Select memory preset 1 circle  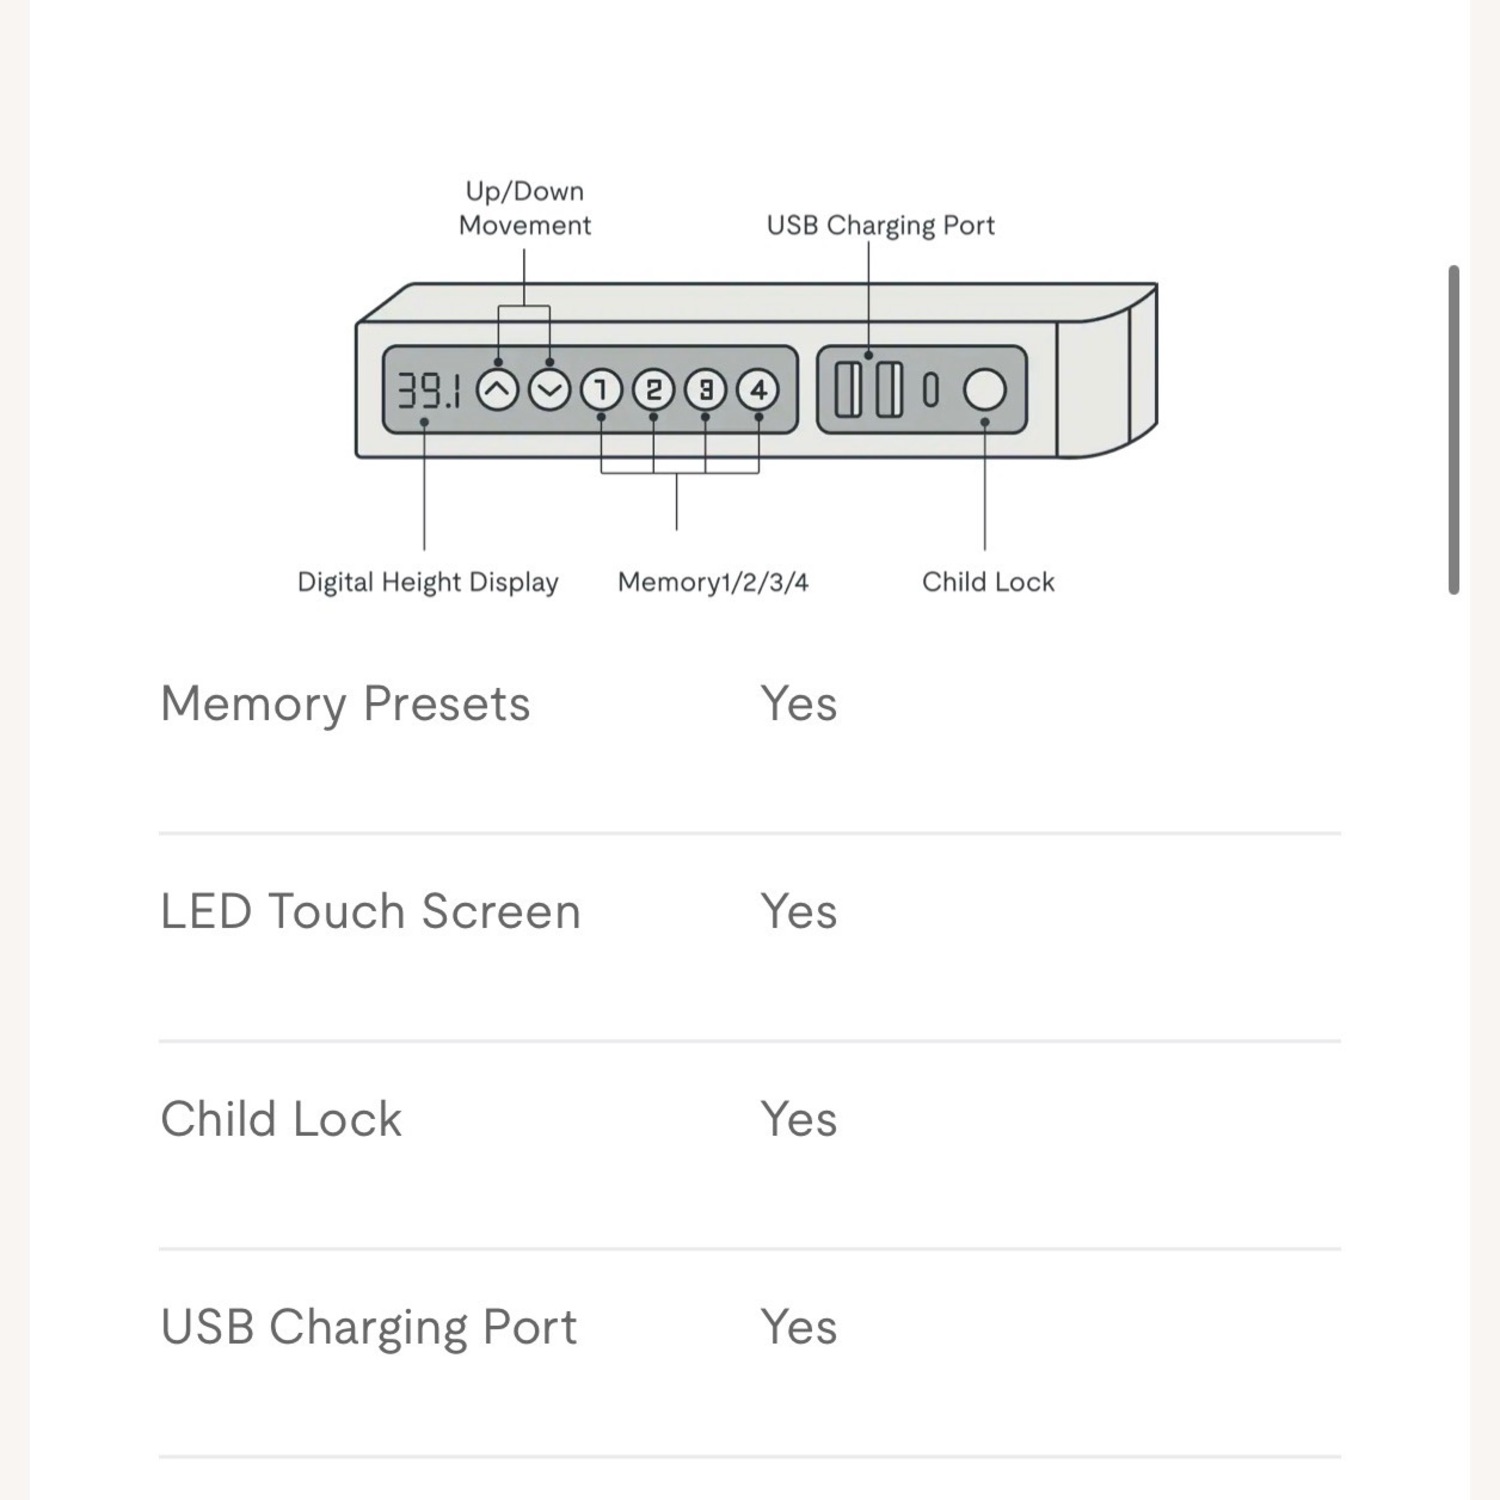tap(601, 390)
